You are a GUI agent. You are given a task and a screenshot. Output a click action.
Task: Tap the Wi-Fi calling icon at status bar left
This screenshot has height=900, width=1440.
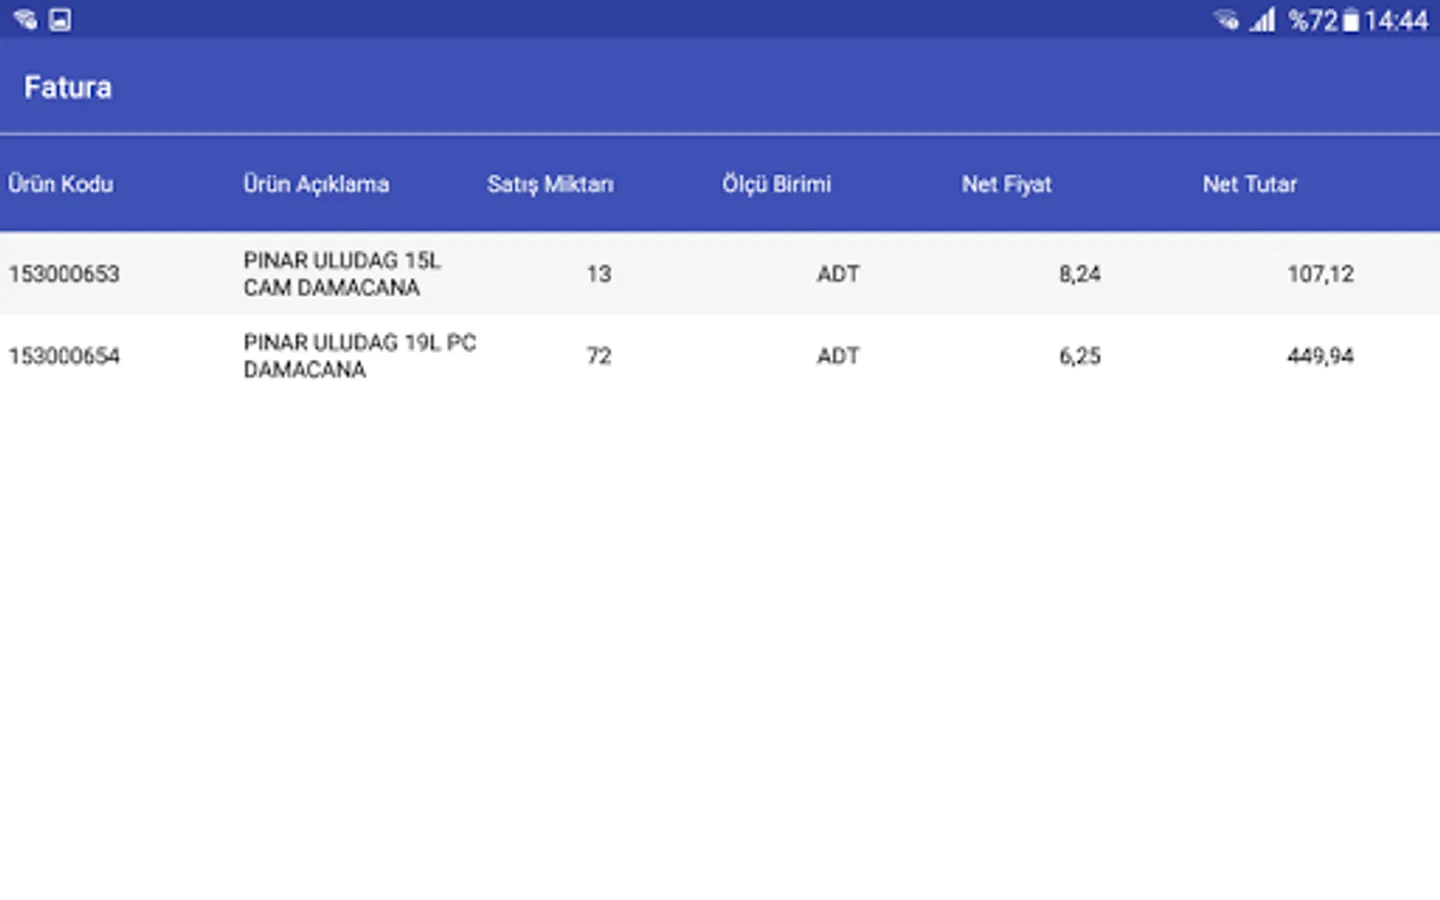[x=25, y=19]
